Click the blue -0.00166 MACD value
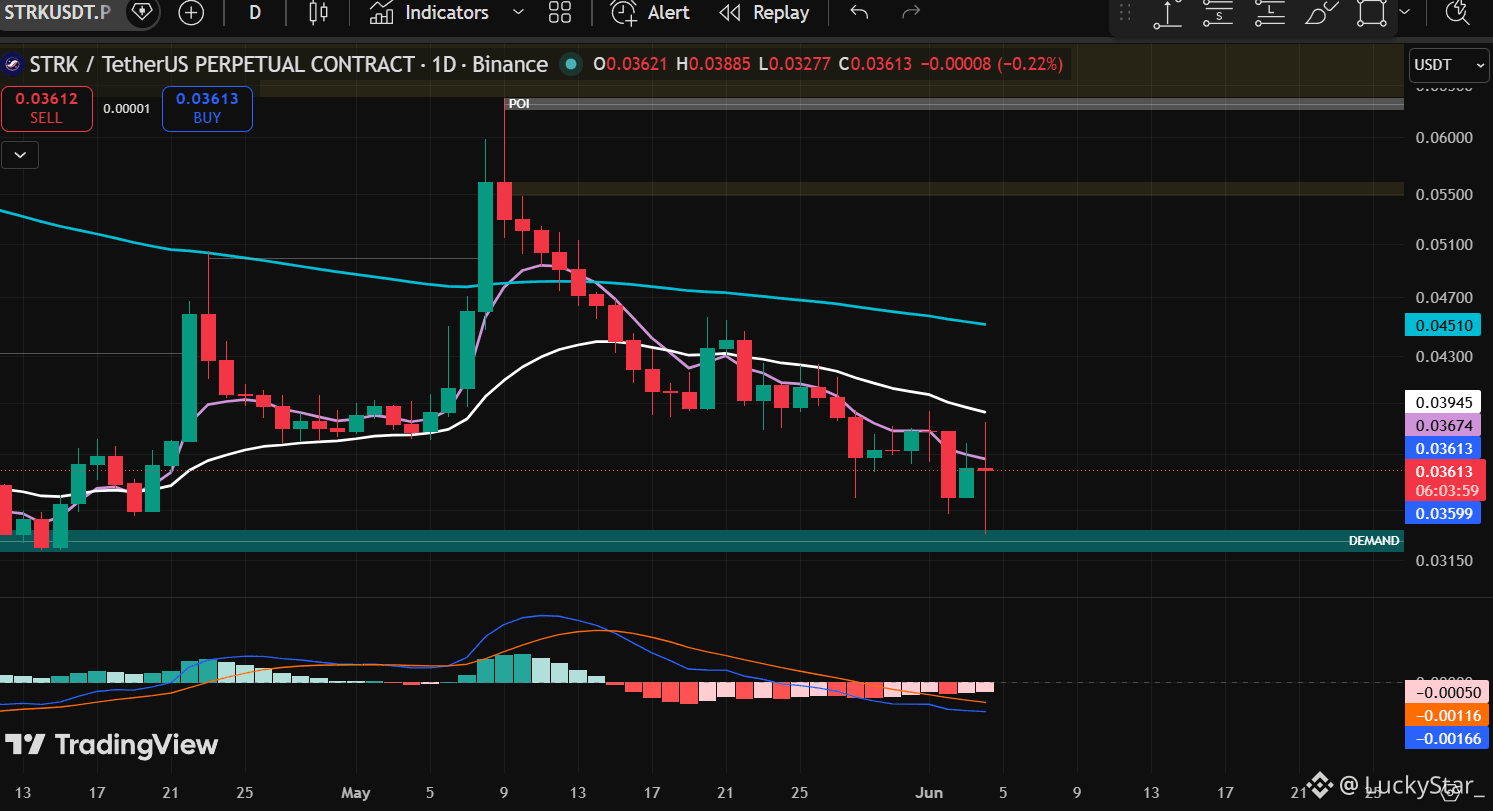This screenshot has height=811, width=1493. point(1448,738)
